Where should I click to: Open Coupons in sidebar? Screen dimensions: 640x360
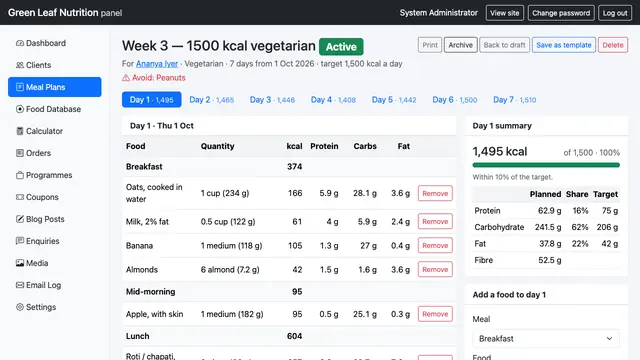[55, 197]
